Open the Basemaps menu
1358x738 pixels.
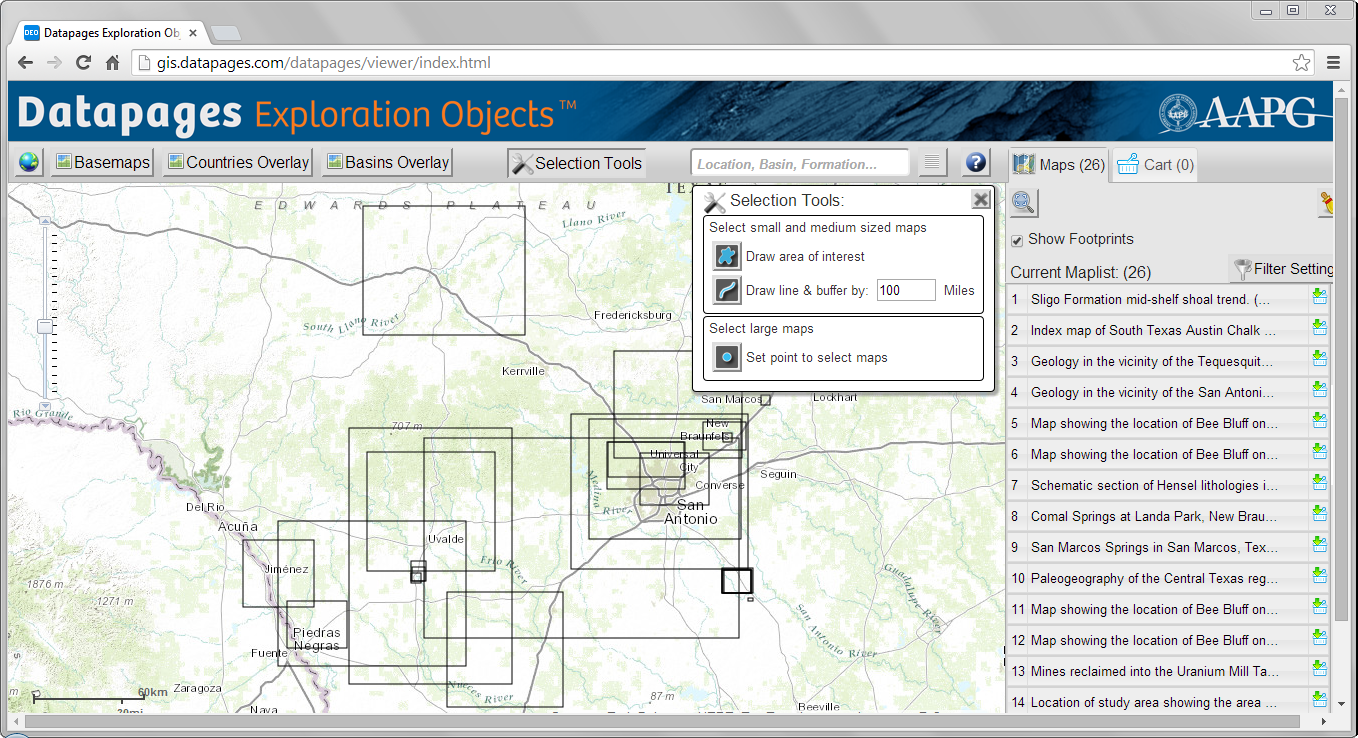point(103,162)
